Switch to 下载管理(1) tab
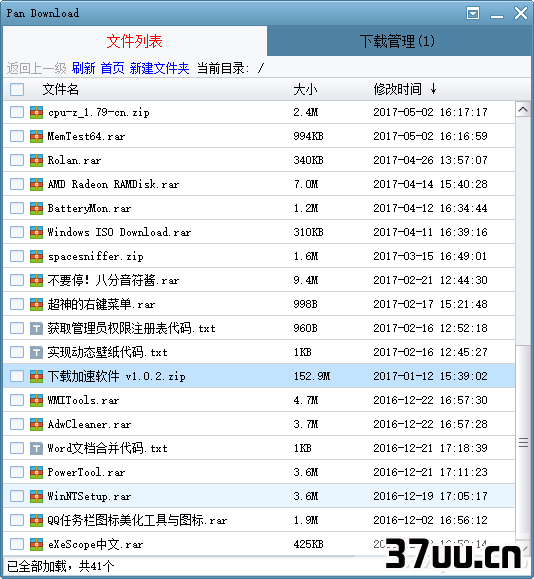The width and height of the screenshot is (534, 579). tap(397, 41)
